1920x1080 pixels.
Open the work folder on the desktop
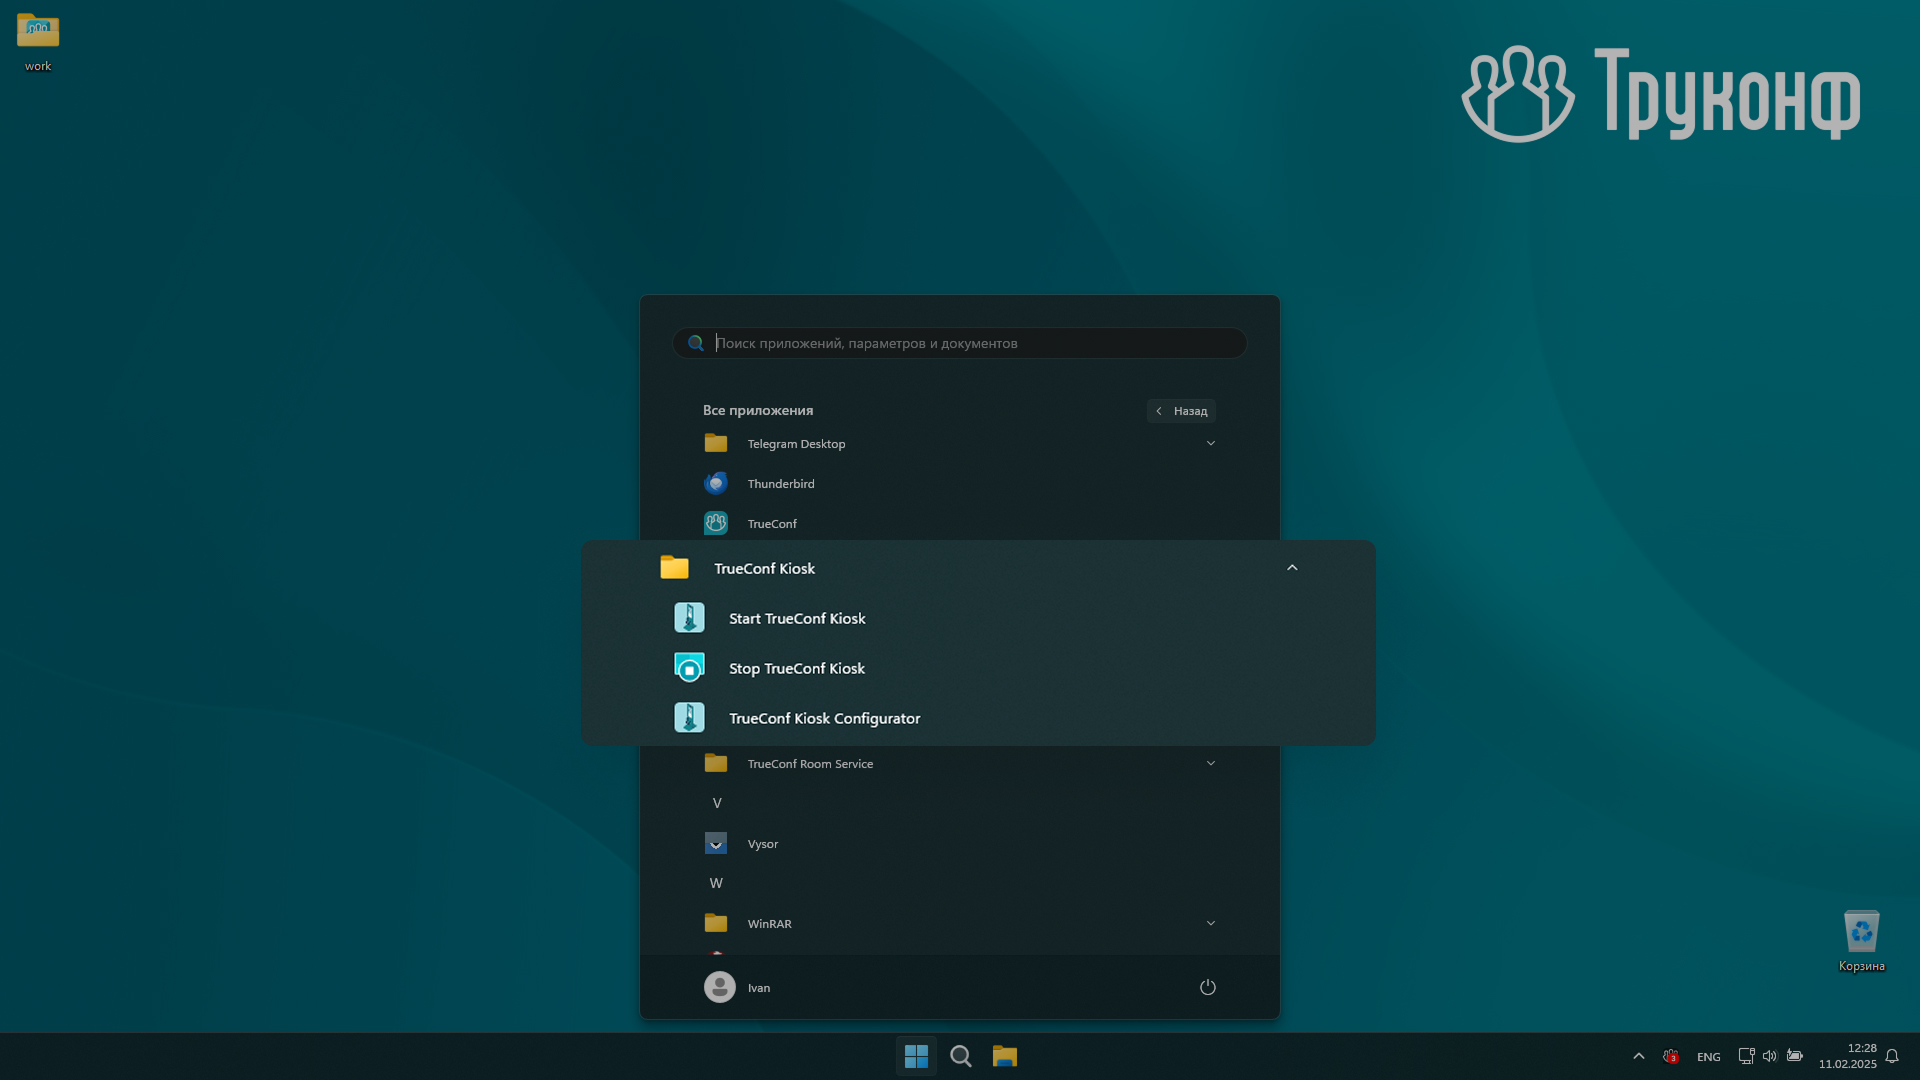click(x=38, y=43)
